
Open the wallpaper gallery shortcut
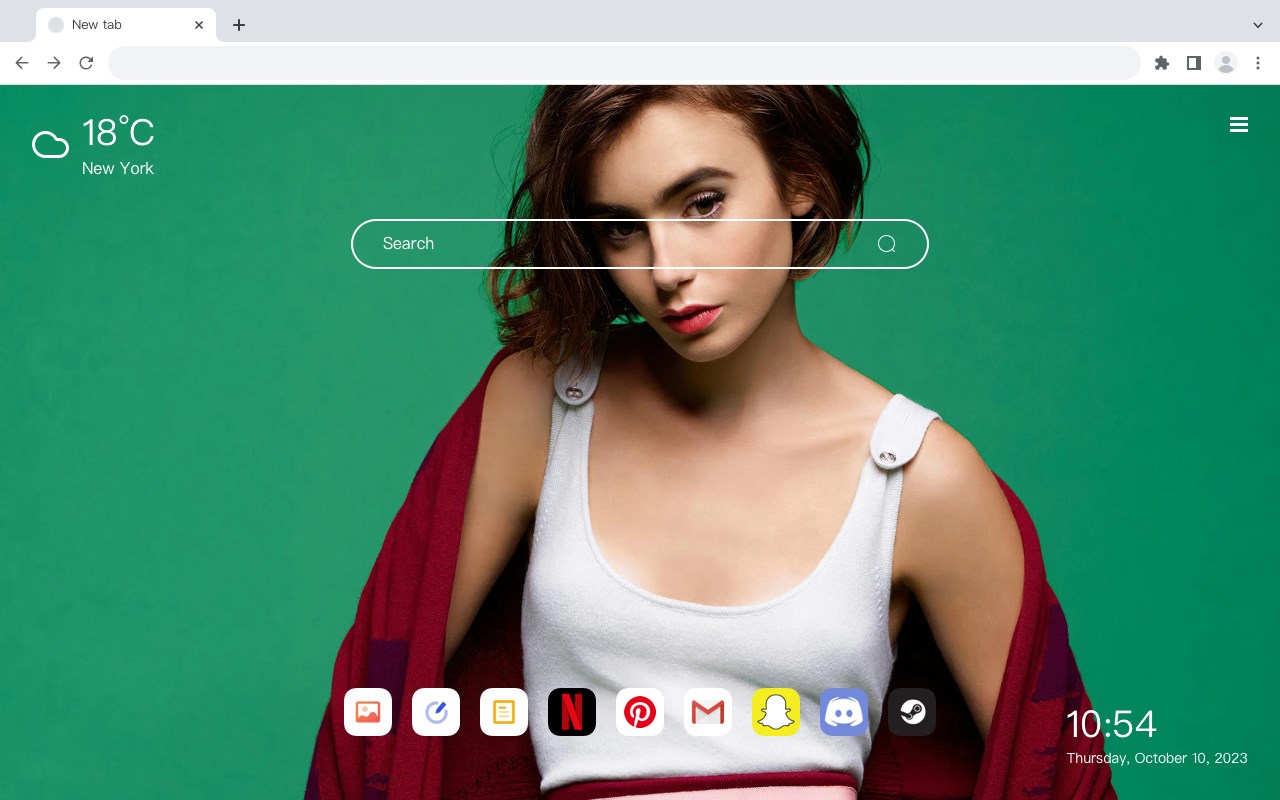[x=368, y=712]
